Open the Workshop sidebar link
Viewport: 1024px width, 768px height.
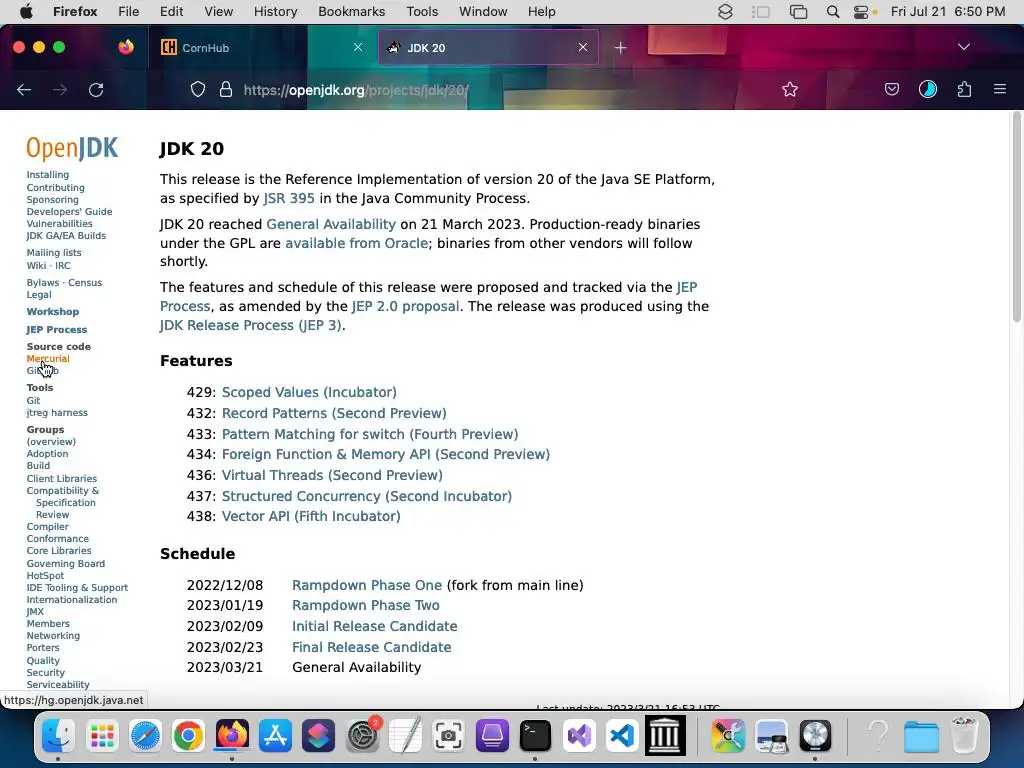point(53,312)
